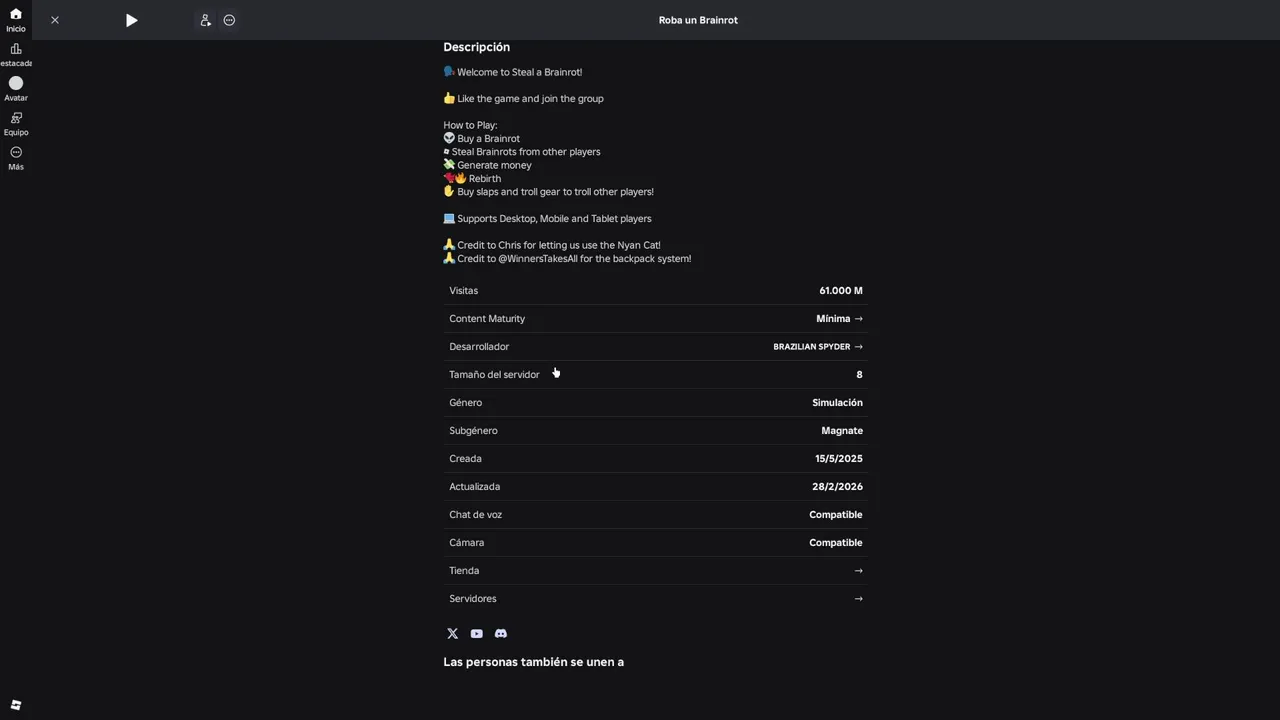Expand the Servidores row

point(858,599)
